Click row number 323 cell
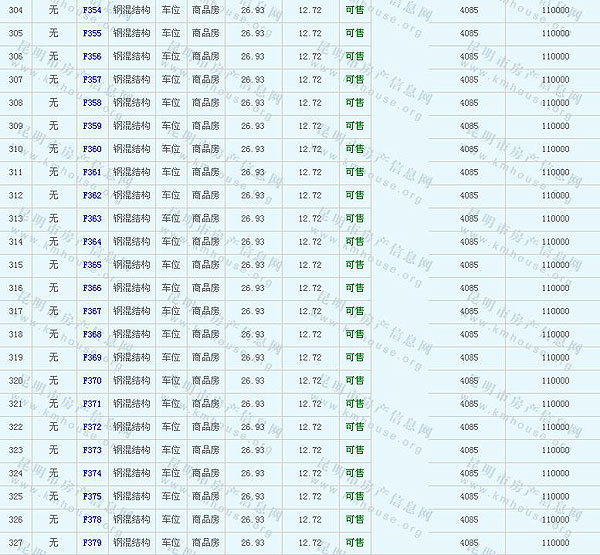The width and height of the screenshot is (600, 555). click(x=16, y=450)
